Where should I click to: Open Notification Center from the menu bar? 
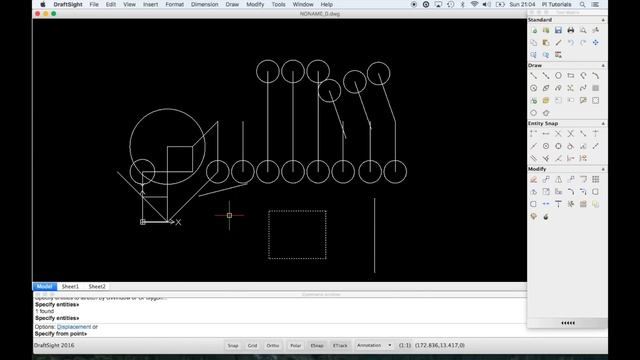[x=596, y=4]
